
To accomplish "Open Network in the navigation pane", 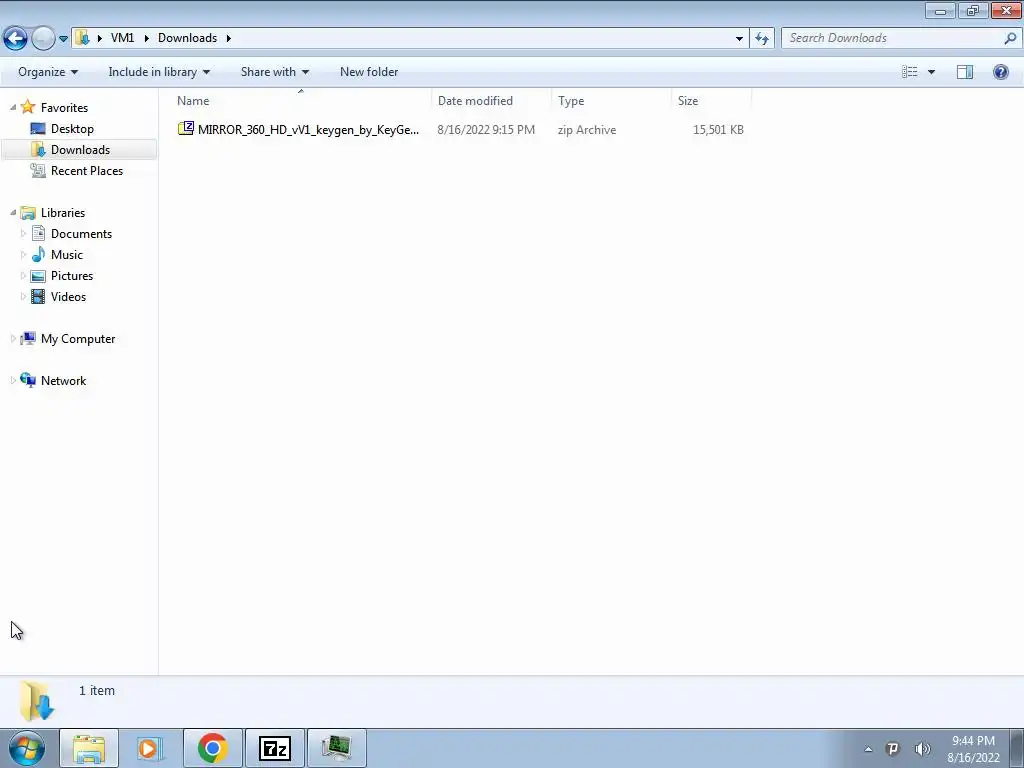I will coord(63,381).
